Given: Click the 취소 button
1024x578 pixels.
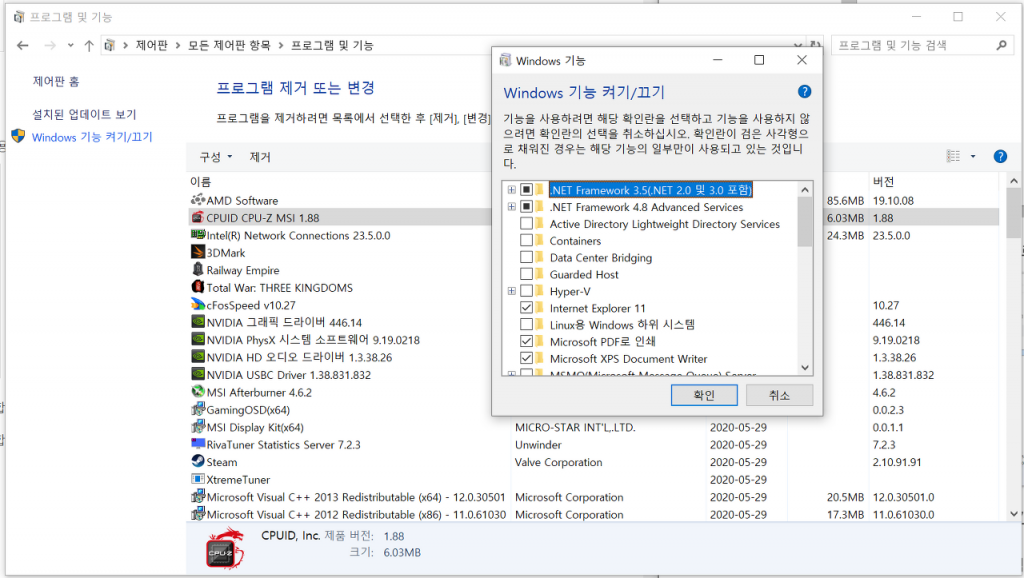Looking at the screenshot, I should [x=779, y=395].
